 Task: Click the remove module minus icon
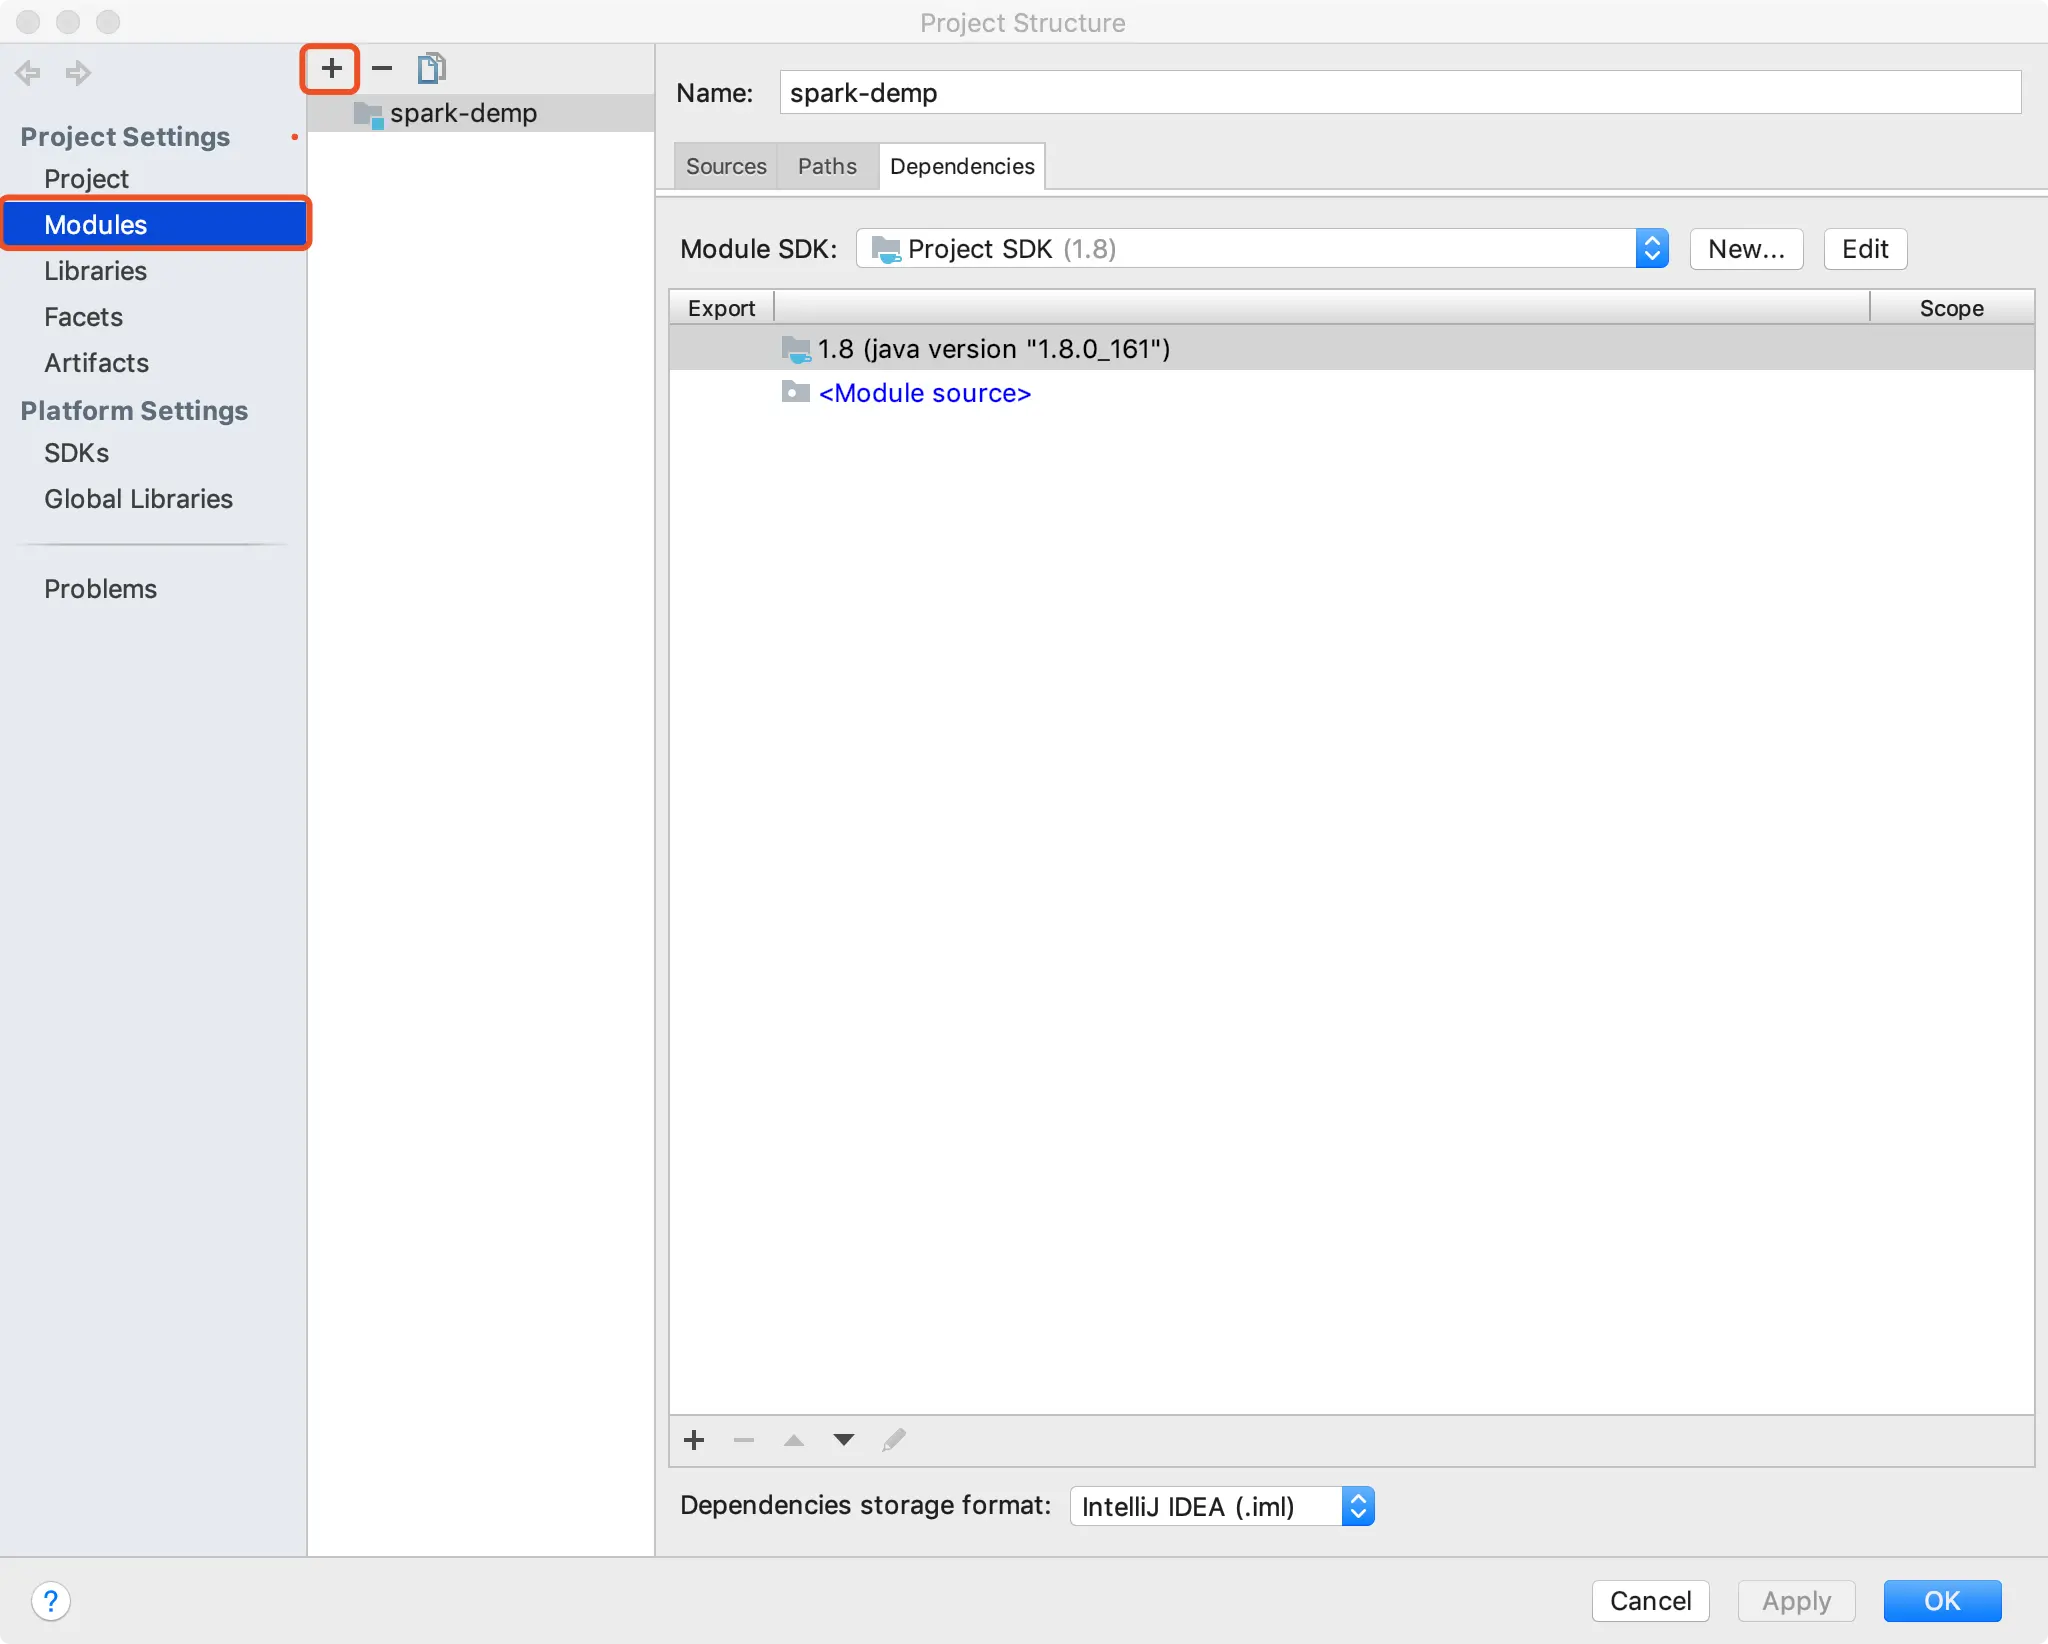pyautogui.click(x=382, y=69)
